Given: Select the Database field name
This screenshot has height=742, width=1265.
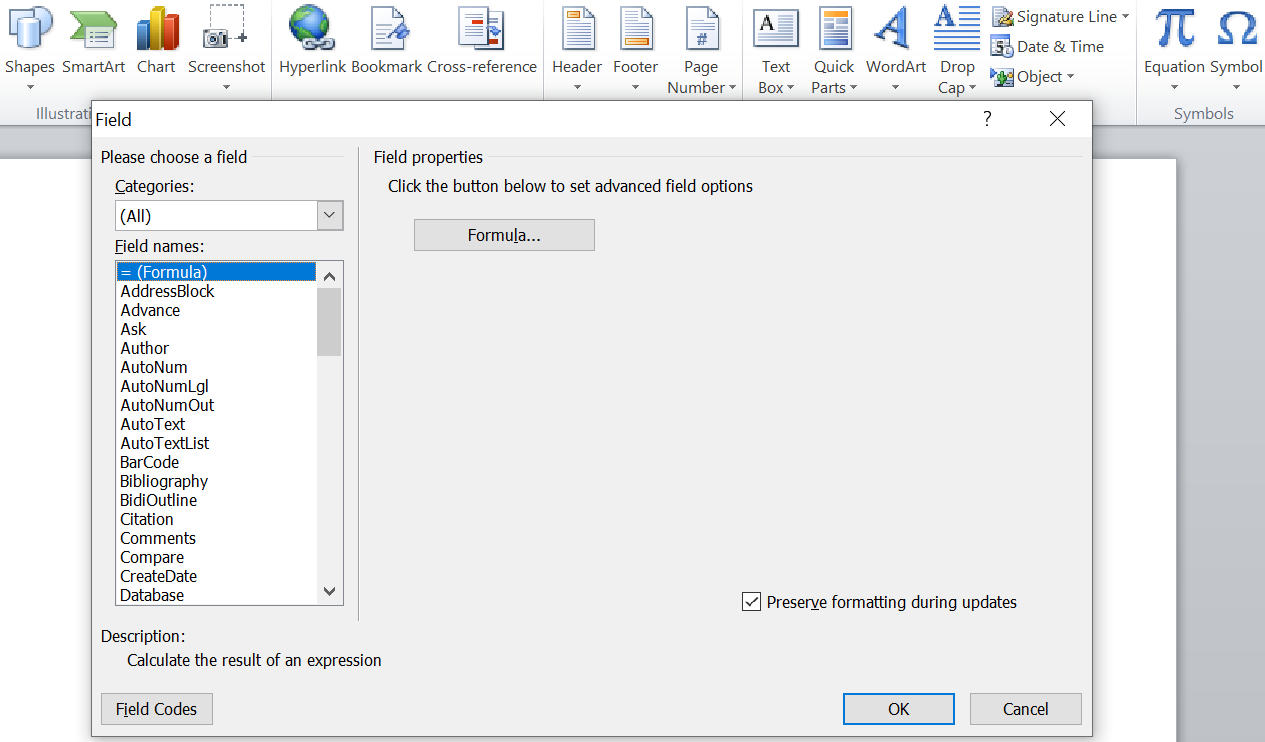Looking at the screenshot, I should [216, 595].
